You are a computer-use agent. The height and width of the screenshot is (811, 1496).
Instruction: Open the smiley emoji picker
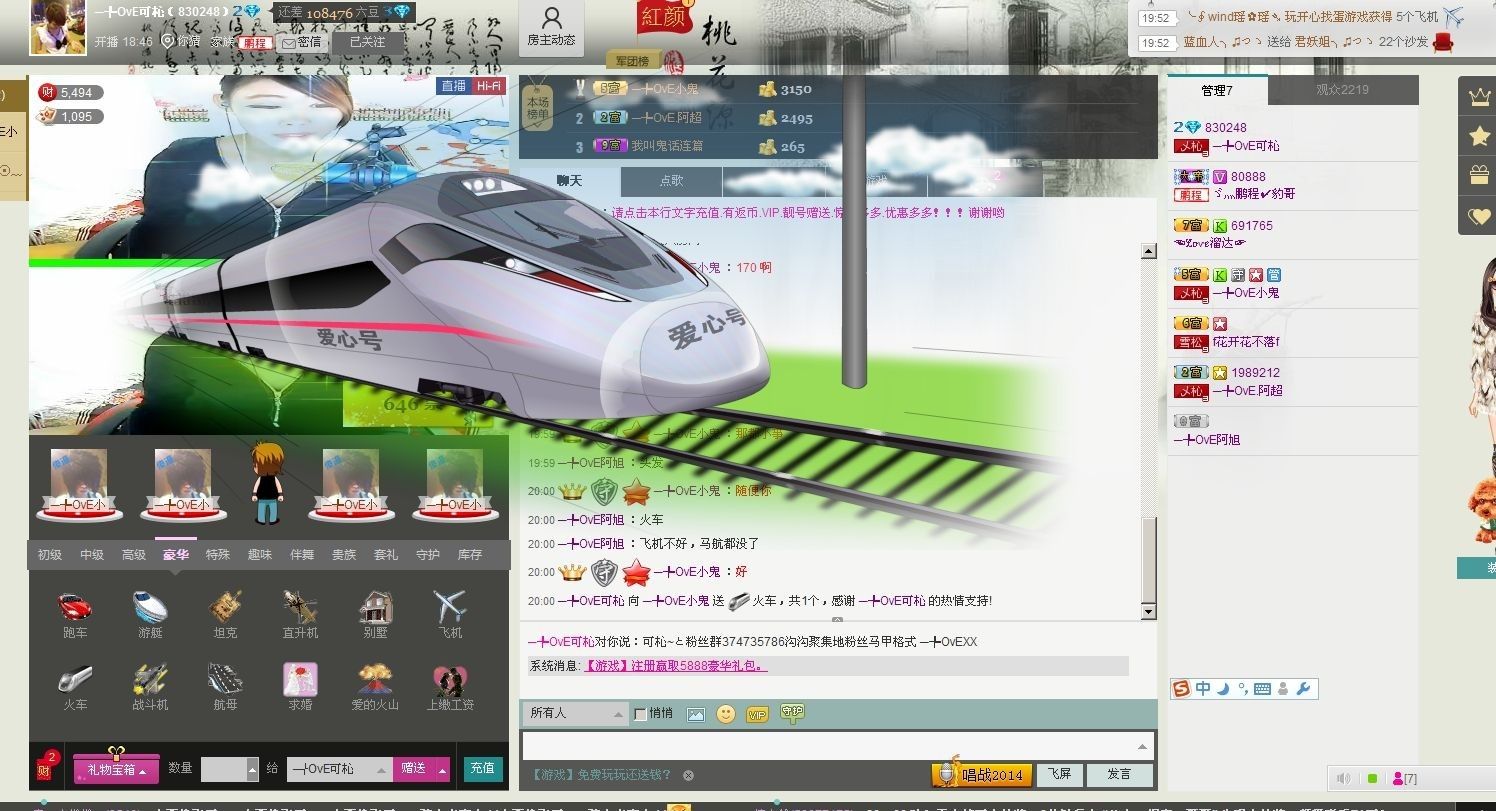pyautogui.click(x=726, y=713)
